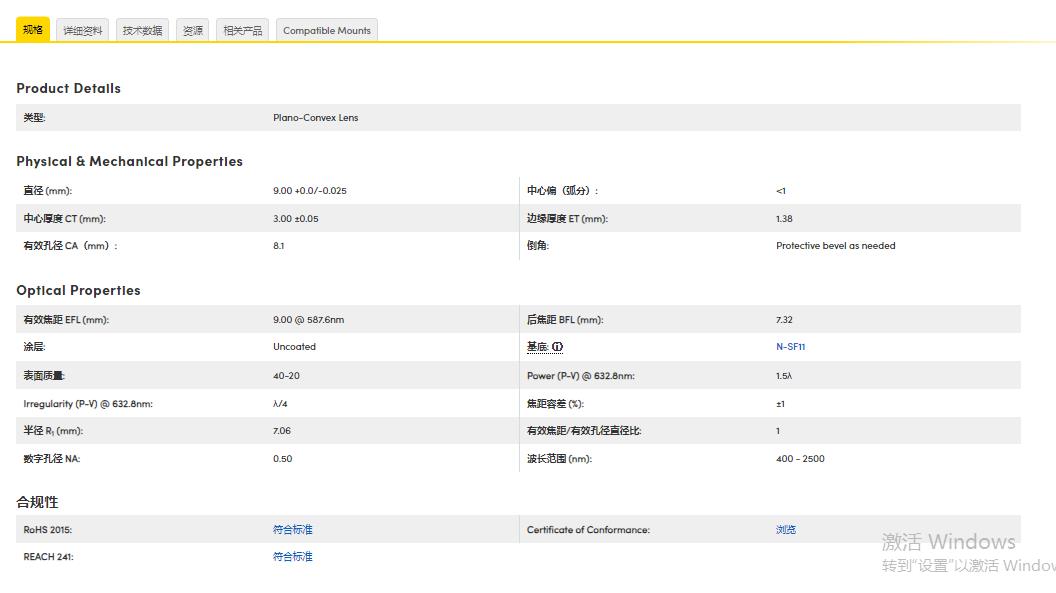
Task: Open 符合标准 for REACH 241
Action: tap(292, 556)
